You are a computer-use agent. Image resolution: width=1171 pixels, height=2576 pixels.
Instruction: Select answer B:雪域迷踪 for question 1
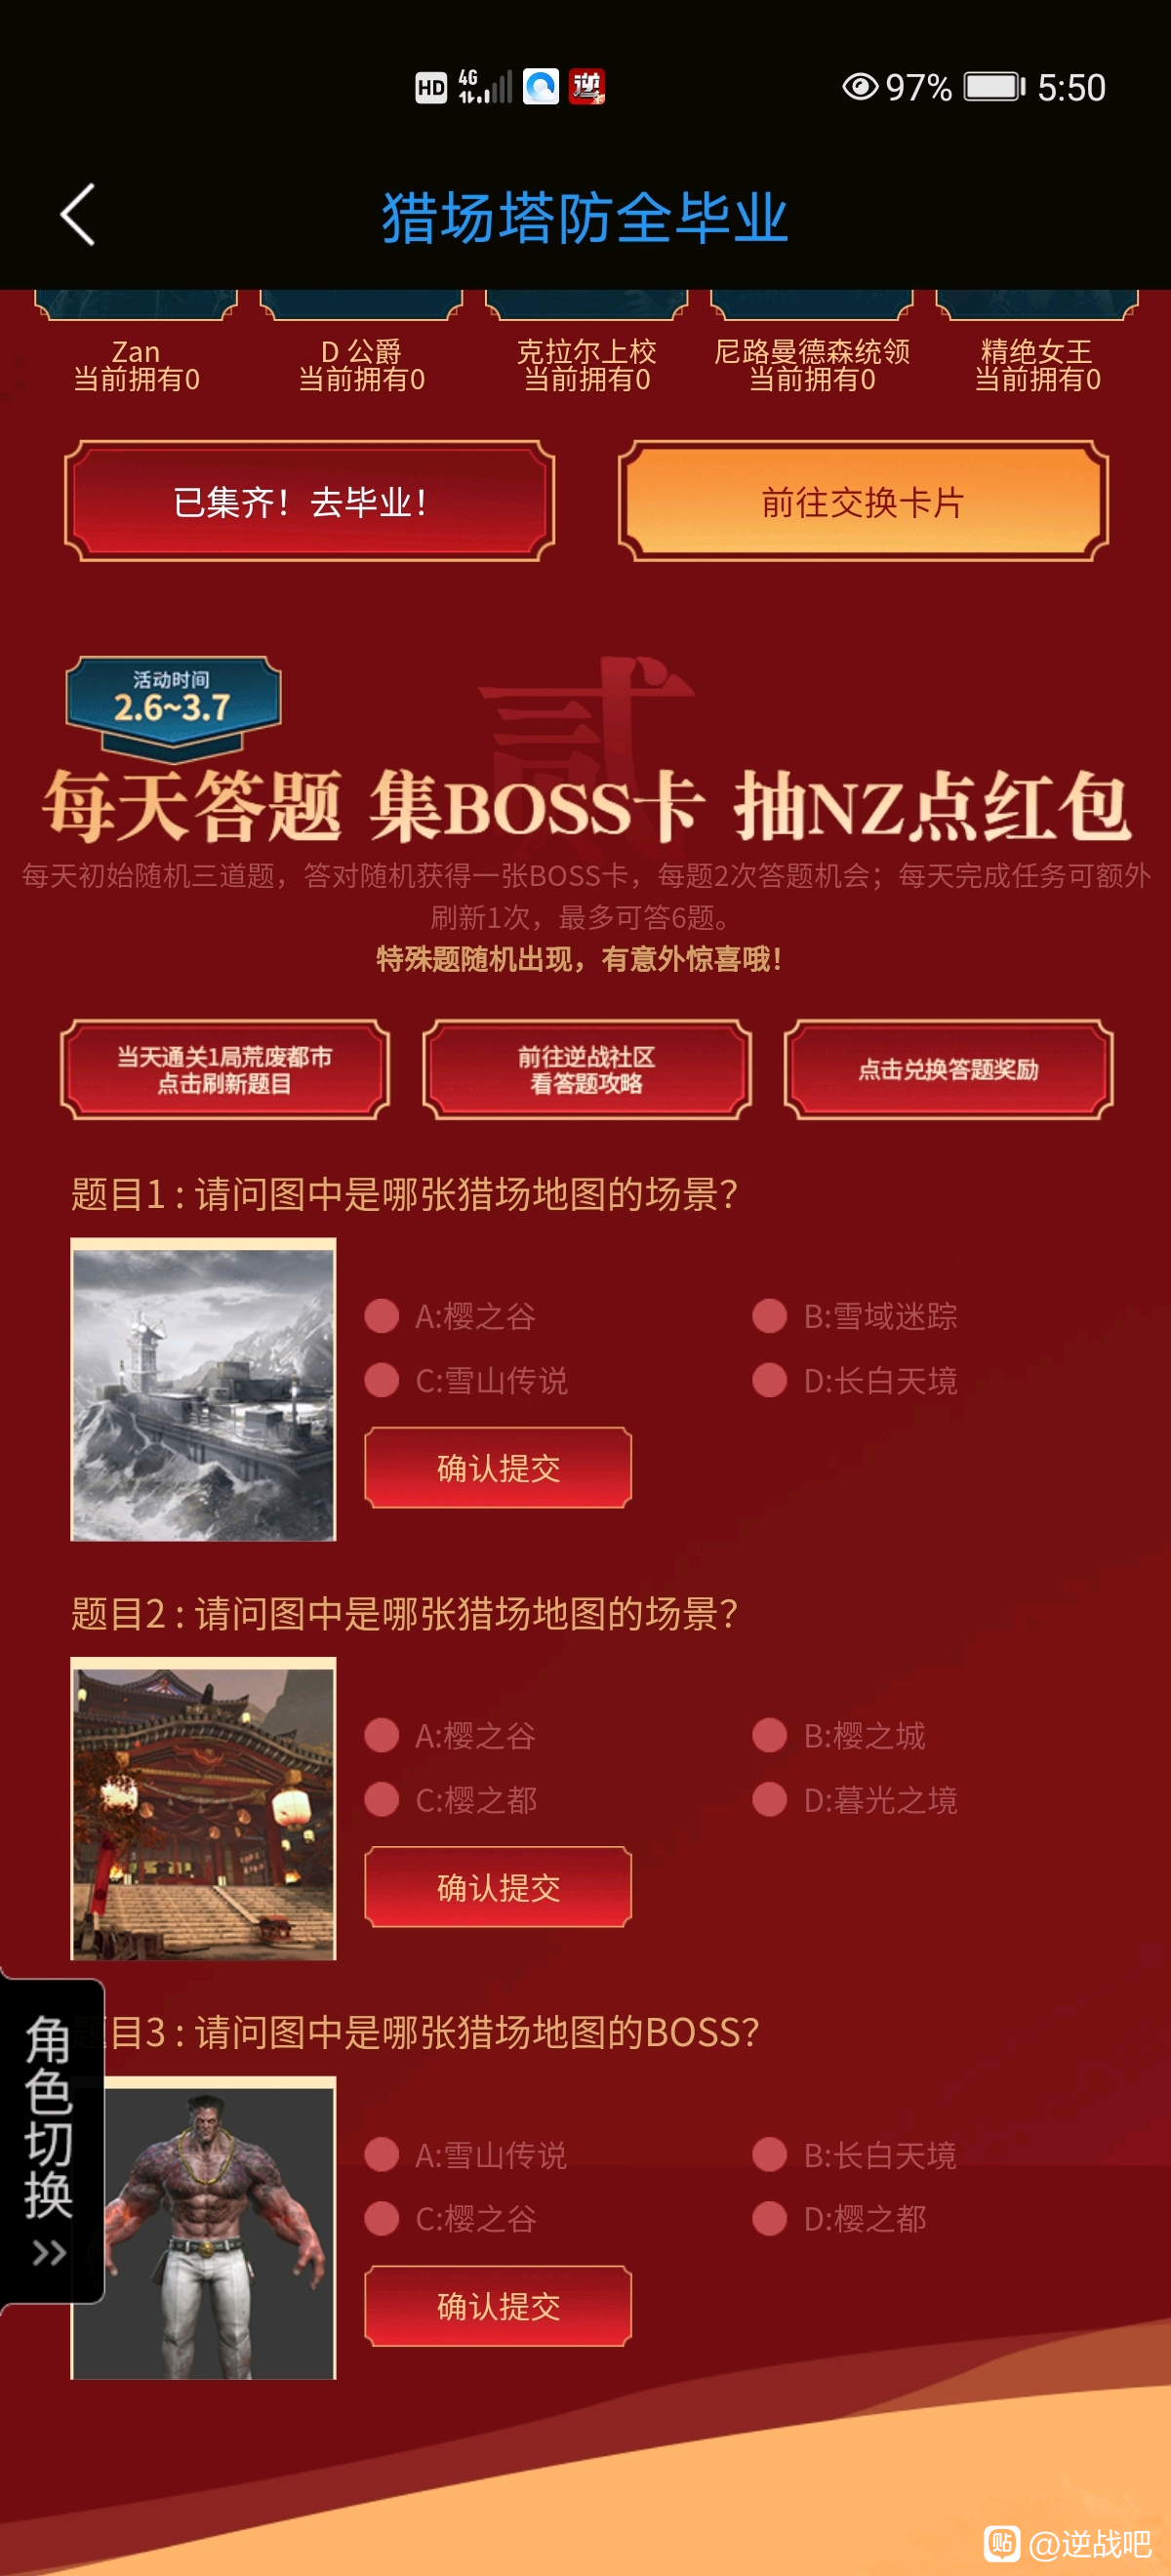[x=855, y=1316]
